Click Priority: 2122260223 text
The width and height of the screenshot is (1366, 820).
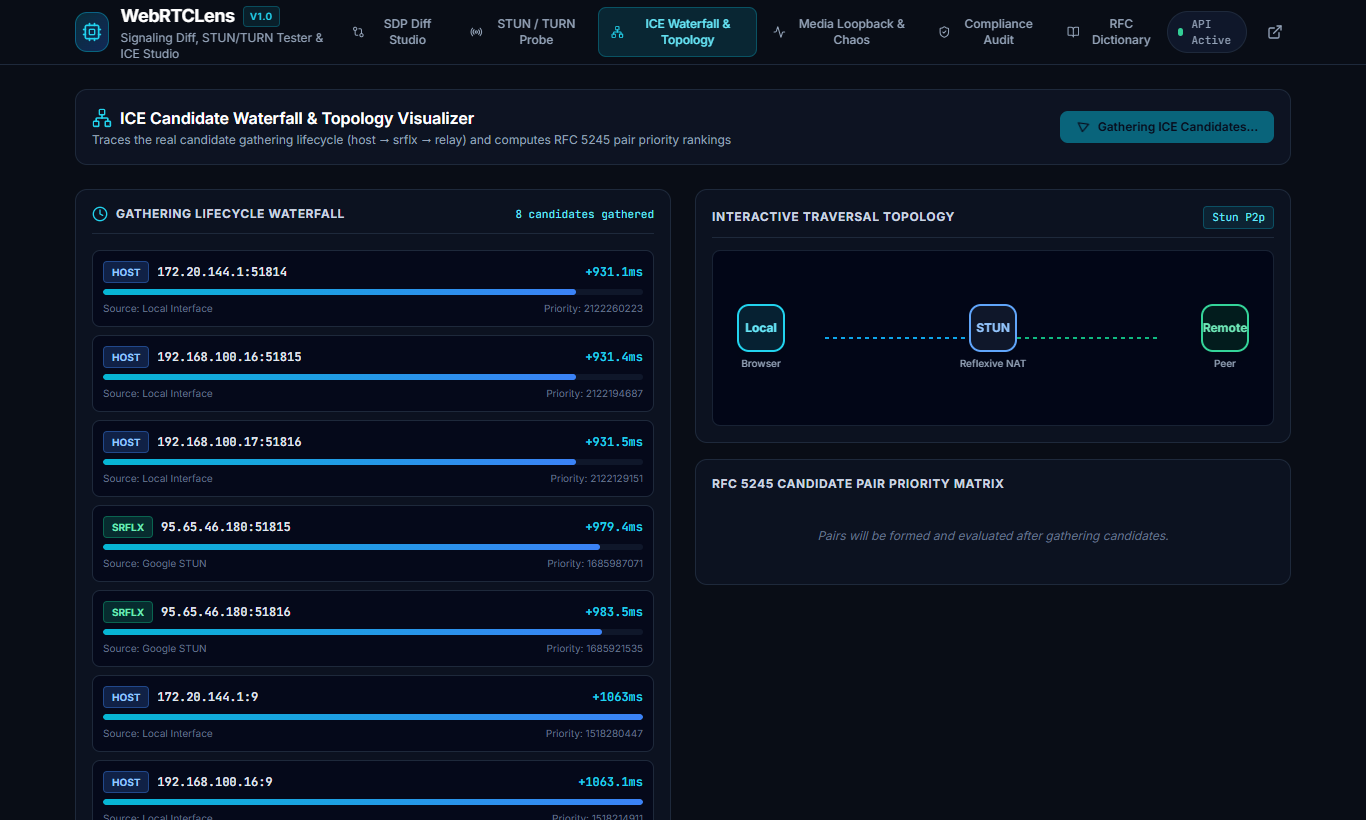tap(593, 309)
